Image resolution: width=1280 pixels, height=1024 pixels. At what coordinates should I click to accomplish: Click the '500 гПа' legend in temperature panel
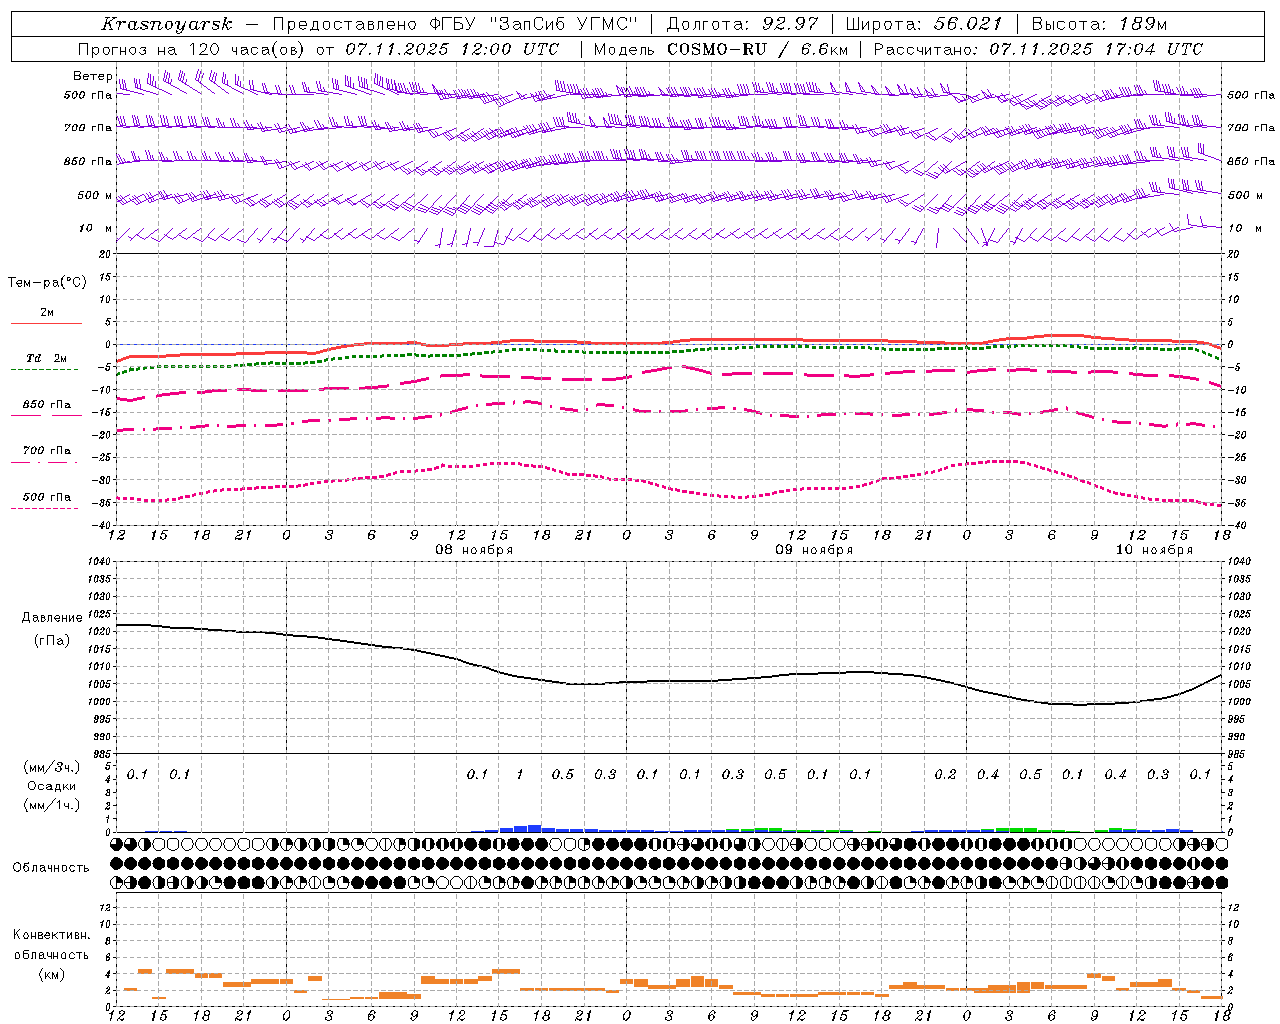point(47,497)
